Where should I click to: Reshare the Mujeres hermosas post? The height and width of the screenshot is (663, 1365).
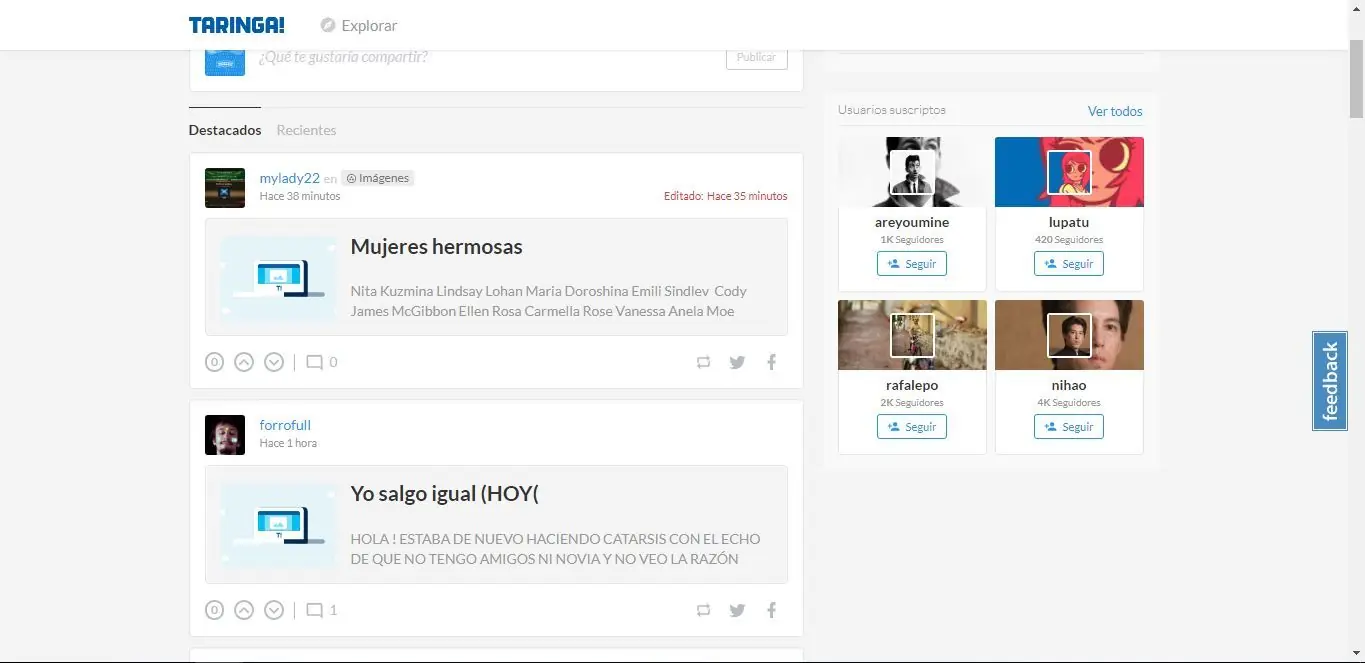(x=703, y=362)
